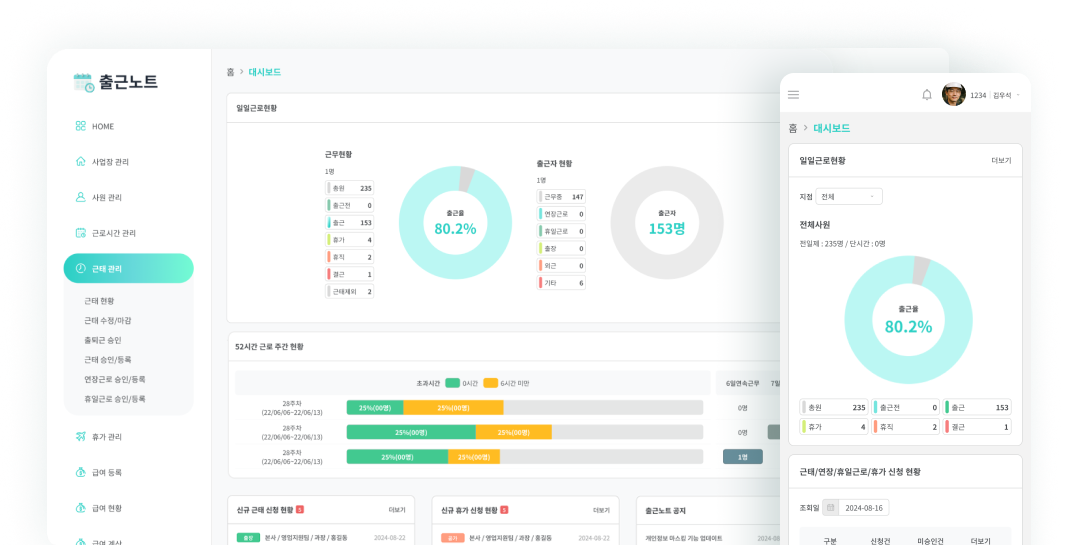Open the HOME grid icon in sidebar
The image size is (1080, 545).
click(x=80, y=126)
